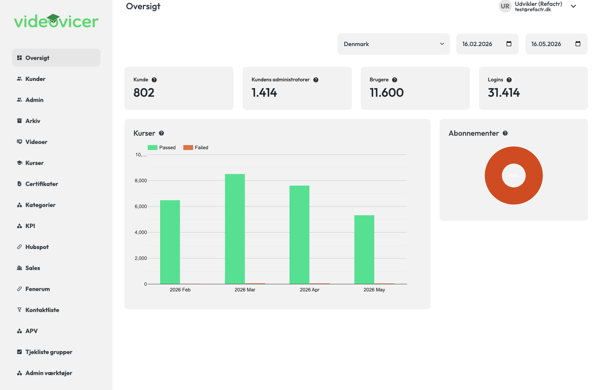Click the Kategorier hierarchy icon
Viewport: 600px width, 390px height.
coord(19,205)
